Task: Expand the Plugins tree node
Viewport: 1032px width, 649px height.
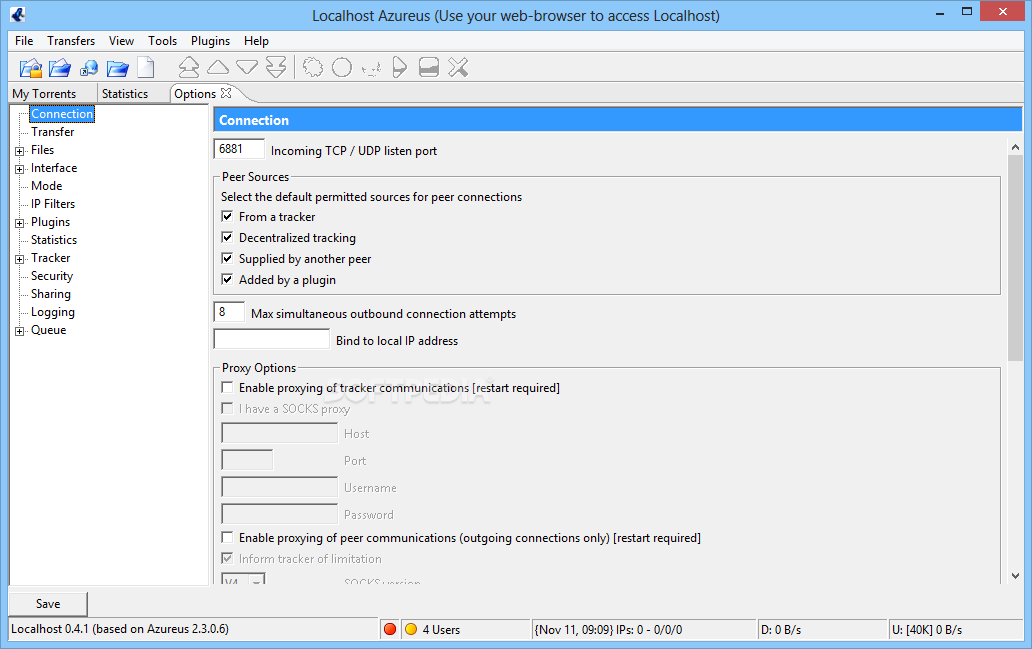Action: (20, 223)
